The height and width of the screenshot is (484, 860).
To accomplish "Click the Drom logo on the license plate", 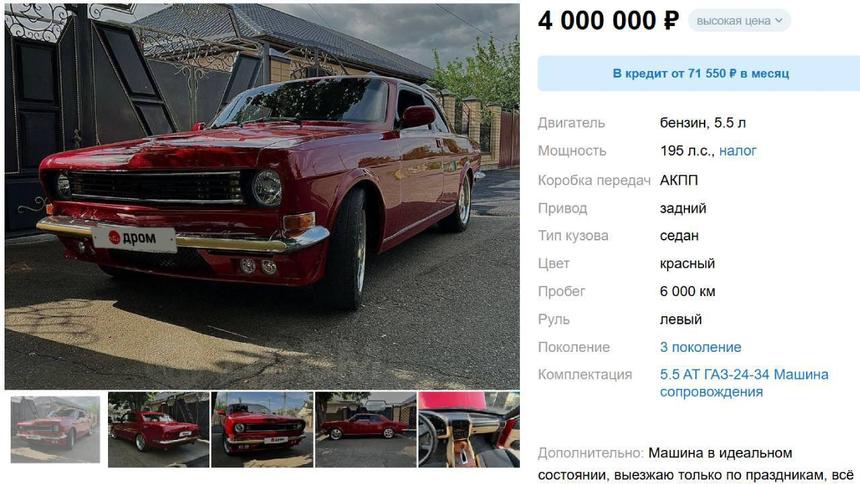I will coord(134,237).
